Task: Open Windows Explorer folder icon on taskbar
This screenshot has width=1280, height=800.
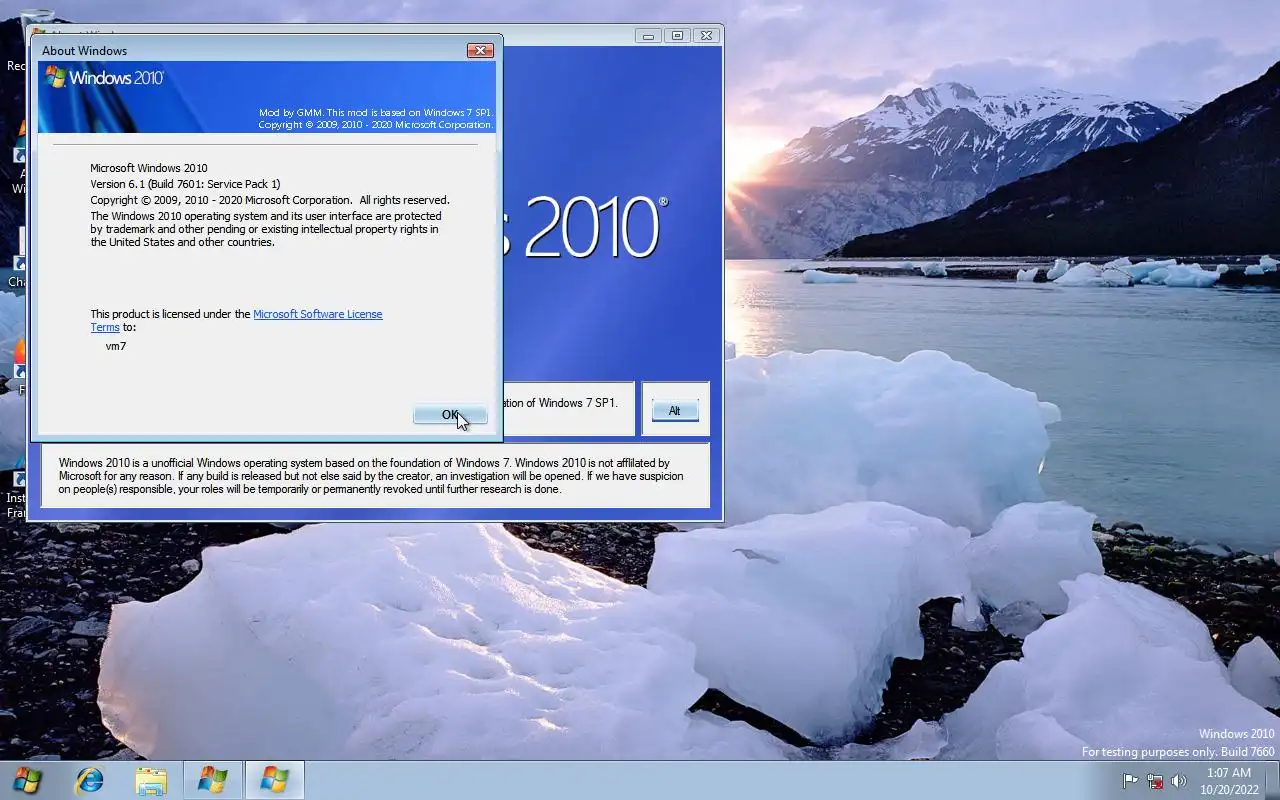Action: click(x=151, y=780)
